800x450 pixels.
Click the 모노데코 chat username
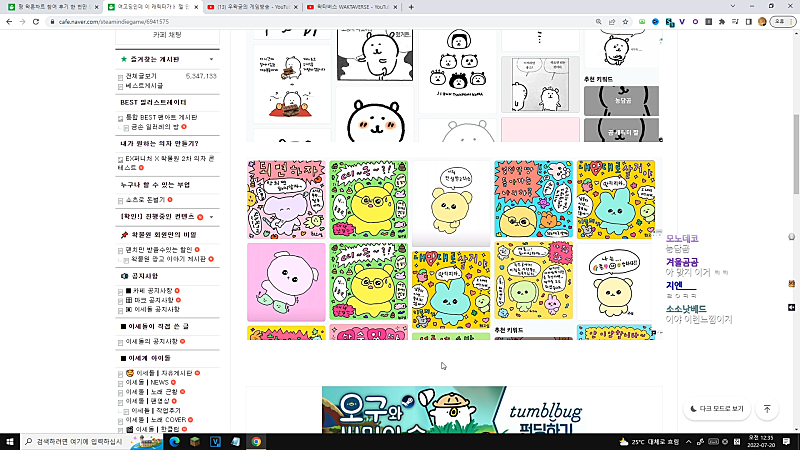pyautogui.click(x=682, y=238)
